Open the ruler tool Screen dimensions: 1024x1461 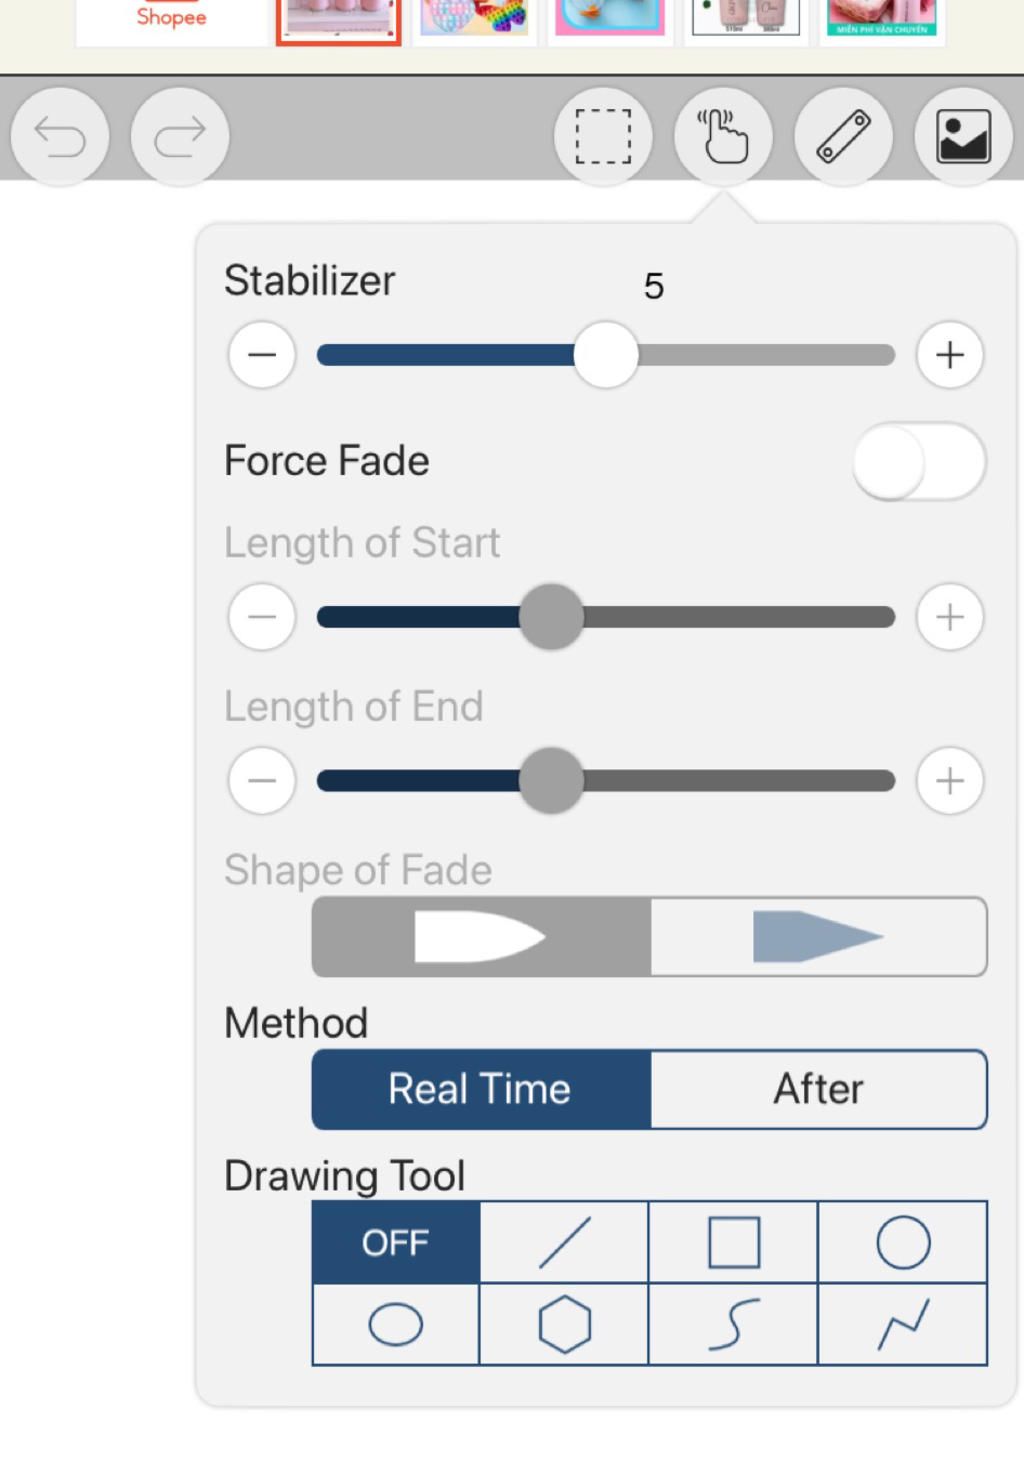tap(843, 137)
